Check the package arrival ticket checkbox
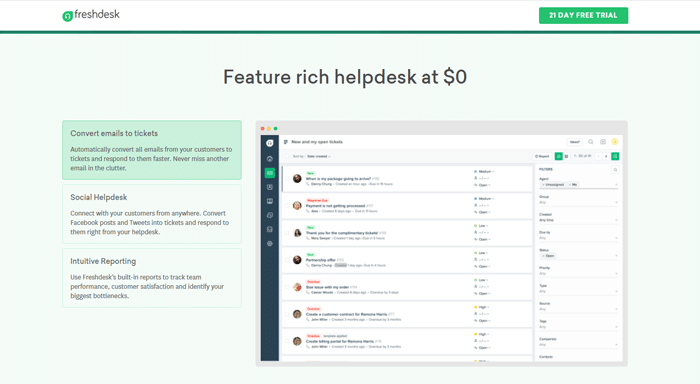 tap(287, 179)
